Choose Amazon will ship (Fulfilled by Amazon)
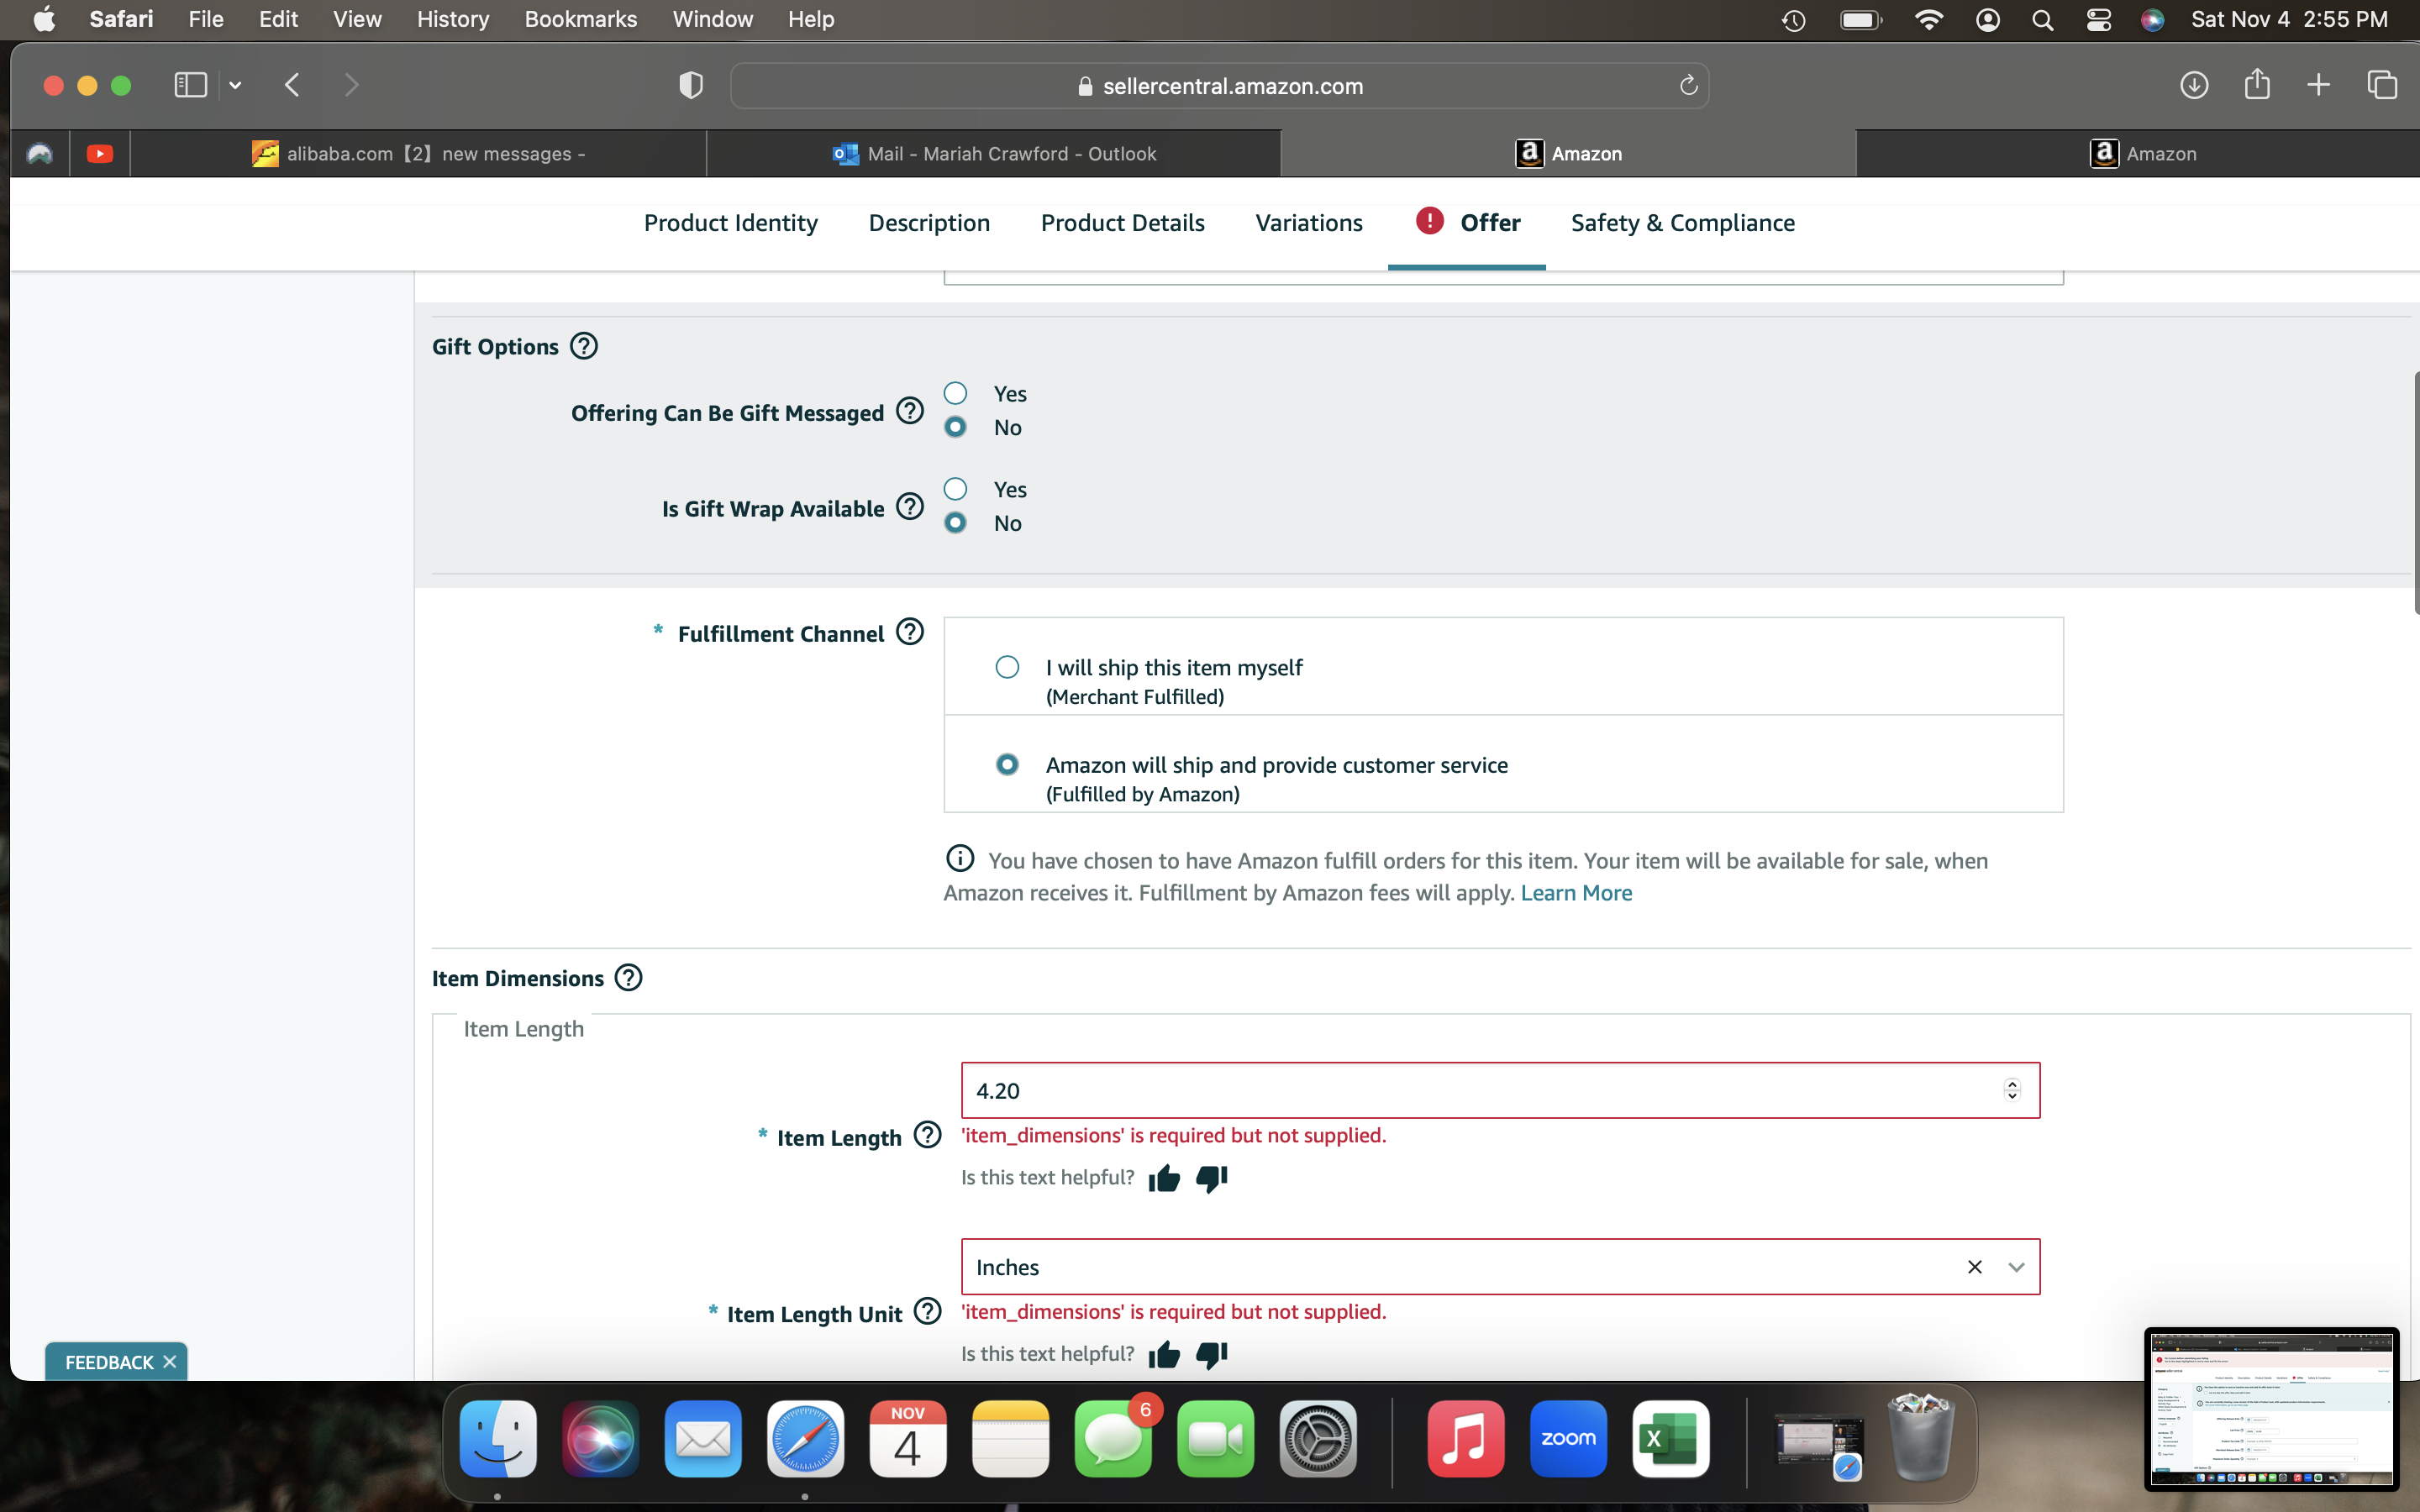 [1007, 764]
